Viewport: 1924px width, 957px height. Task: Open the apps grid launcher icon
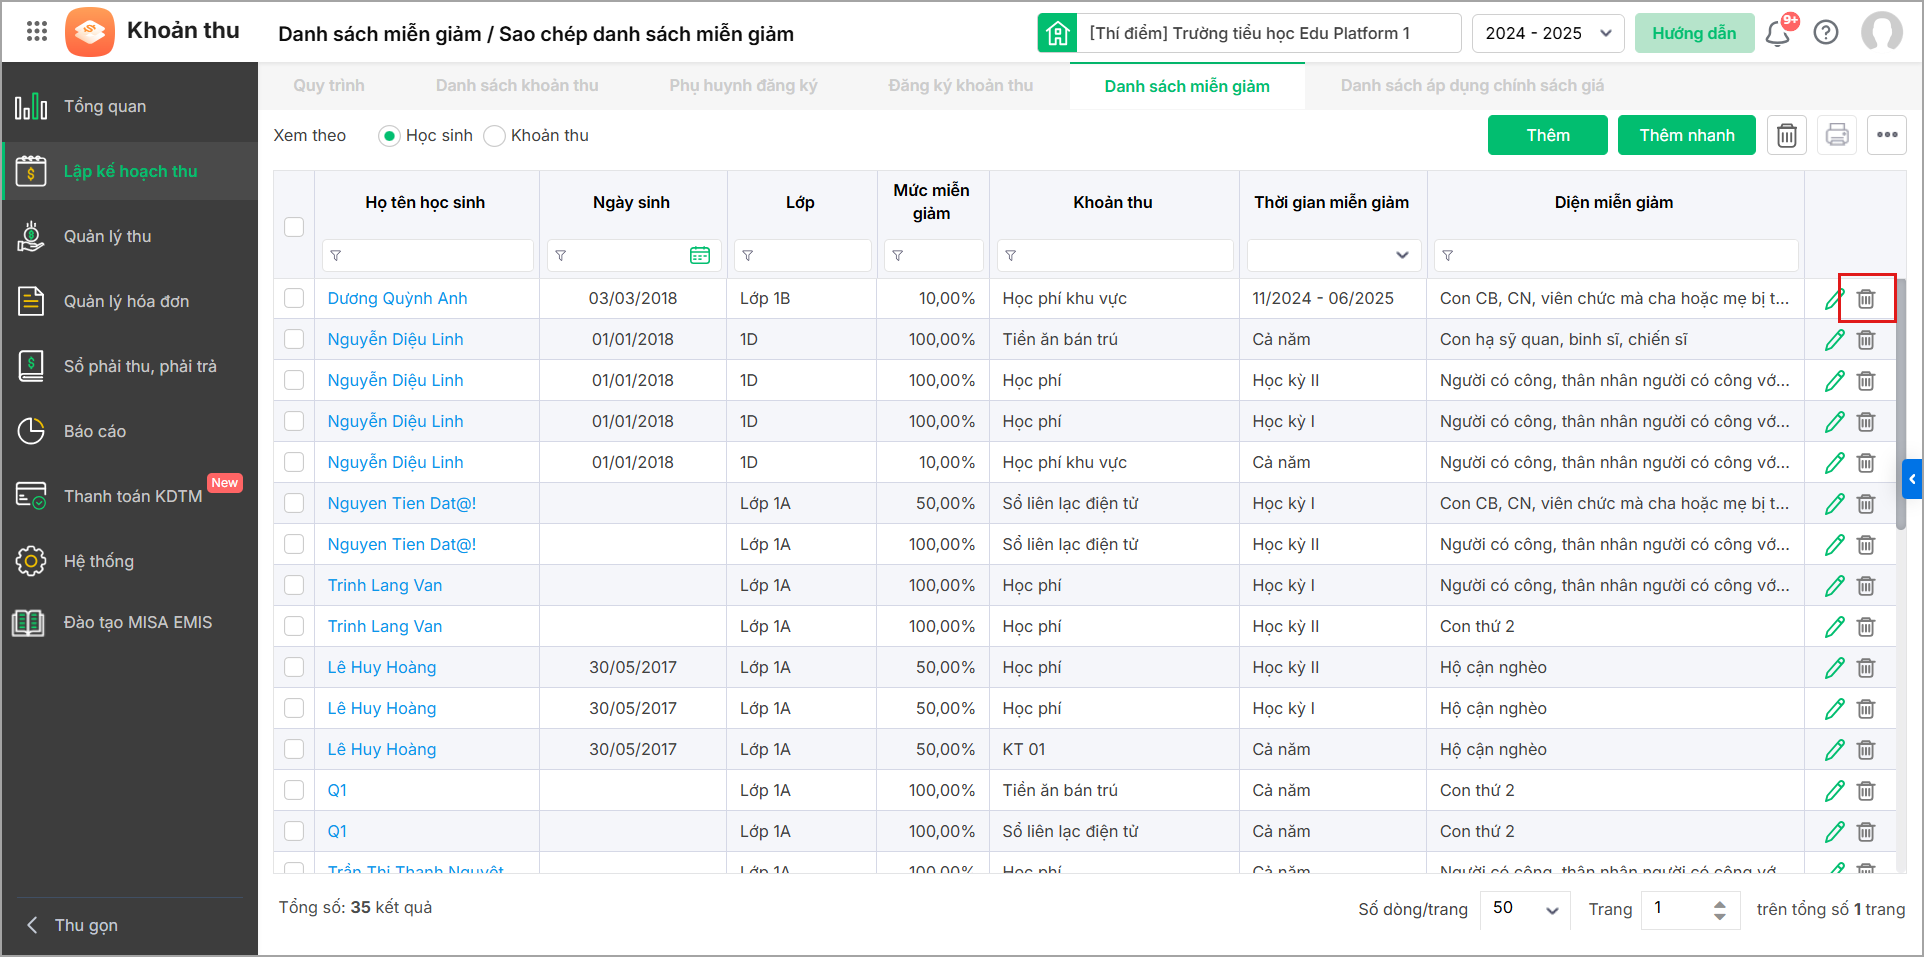click(37, 31)
